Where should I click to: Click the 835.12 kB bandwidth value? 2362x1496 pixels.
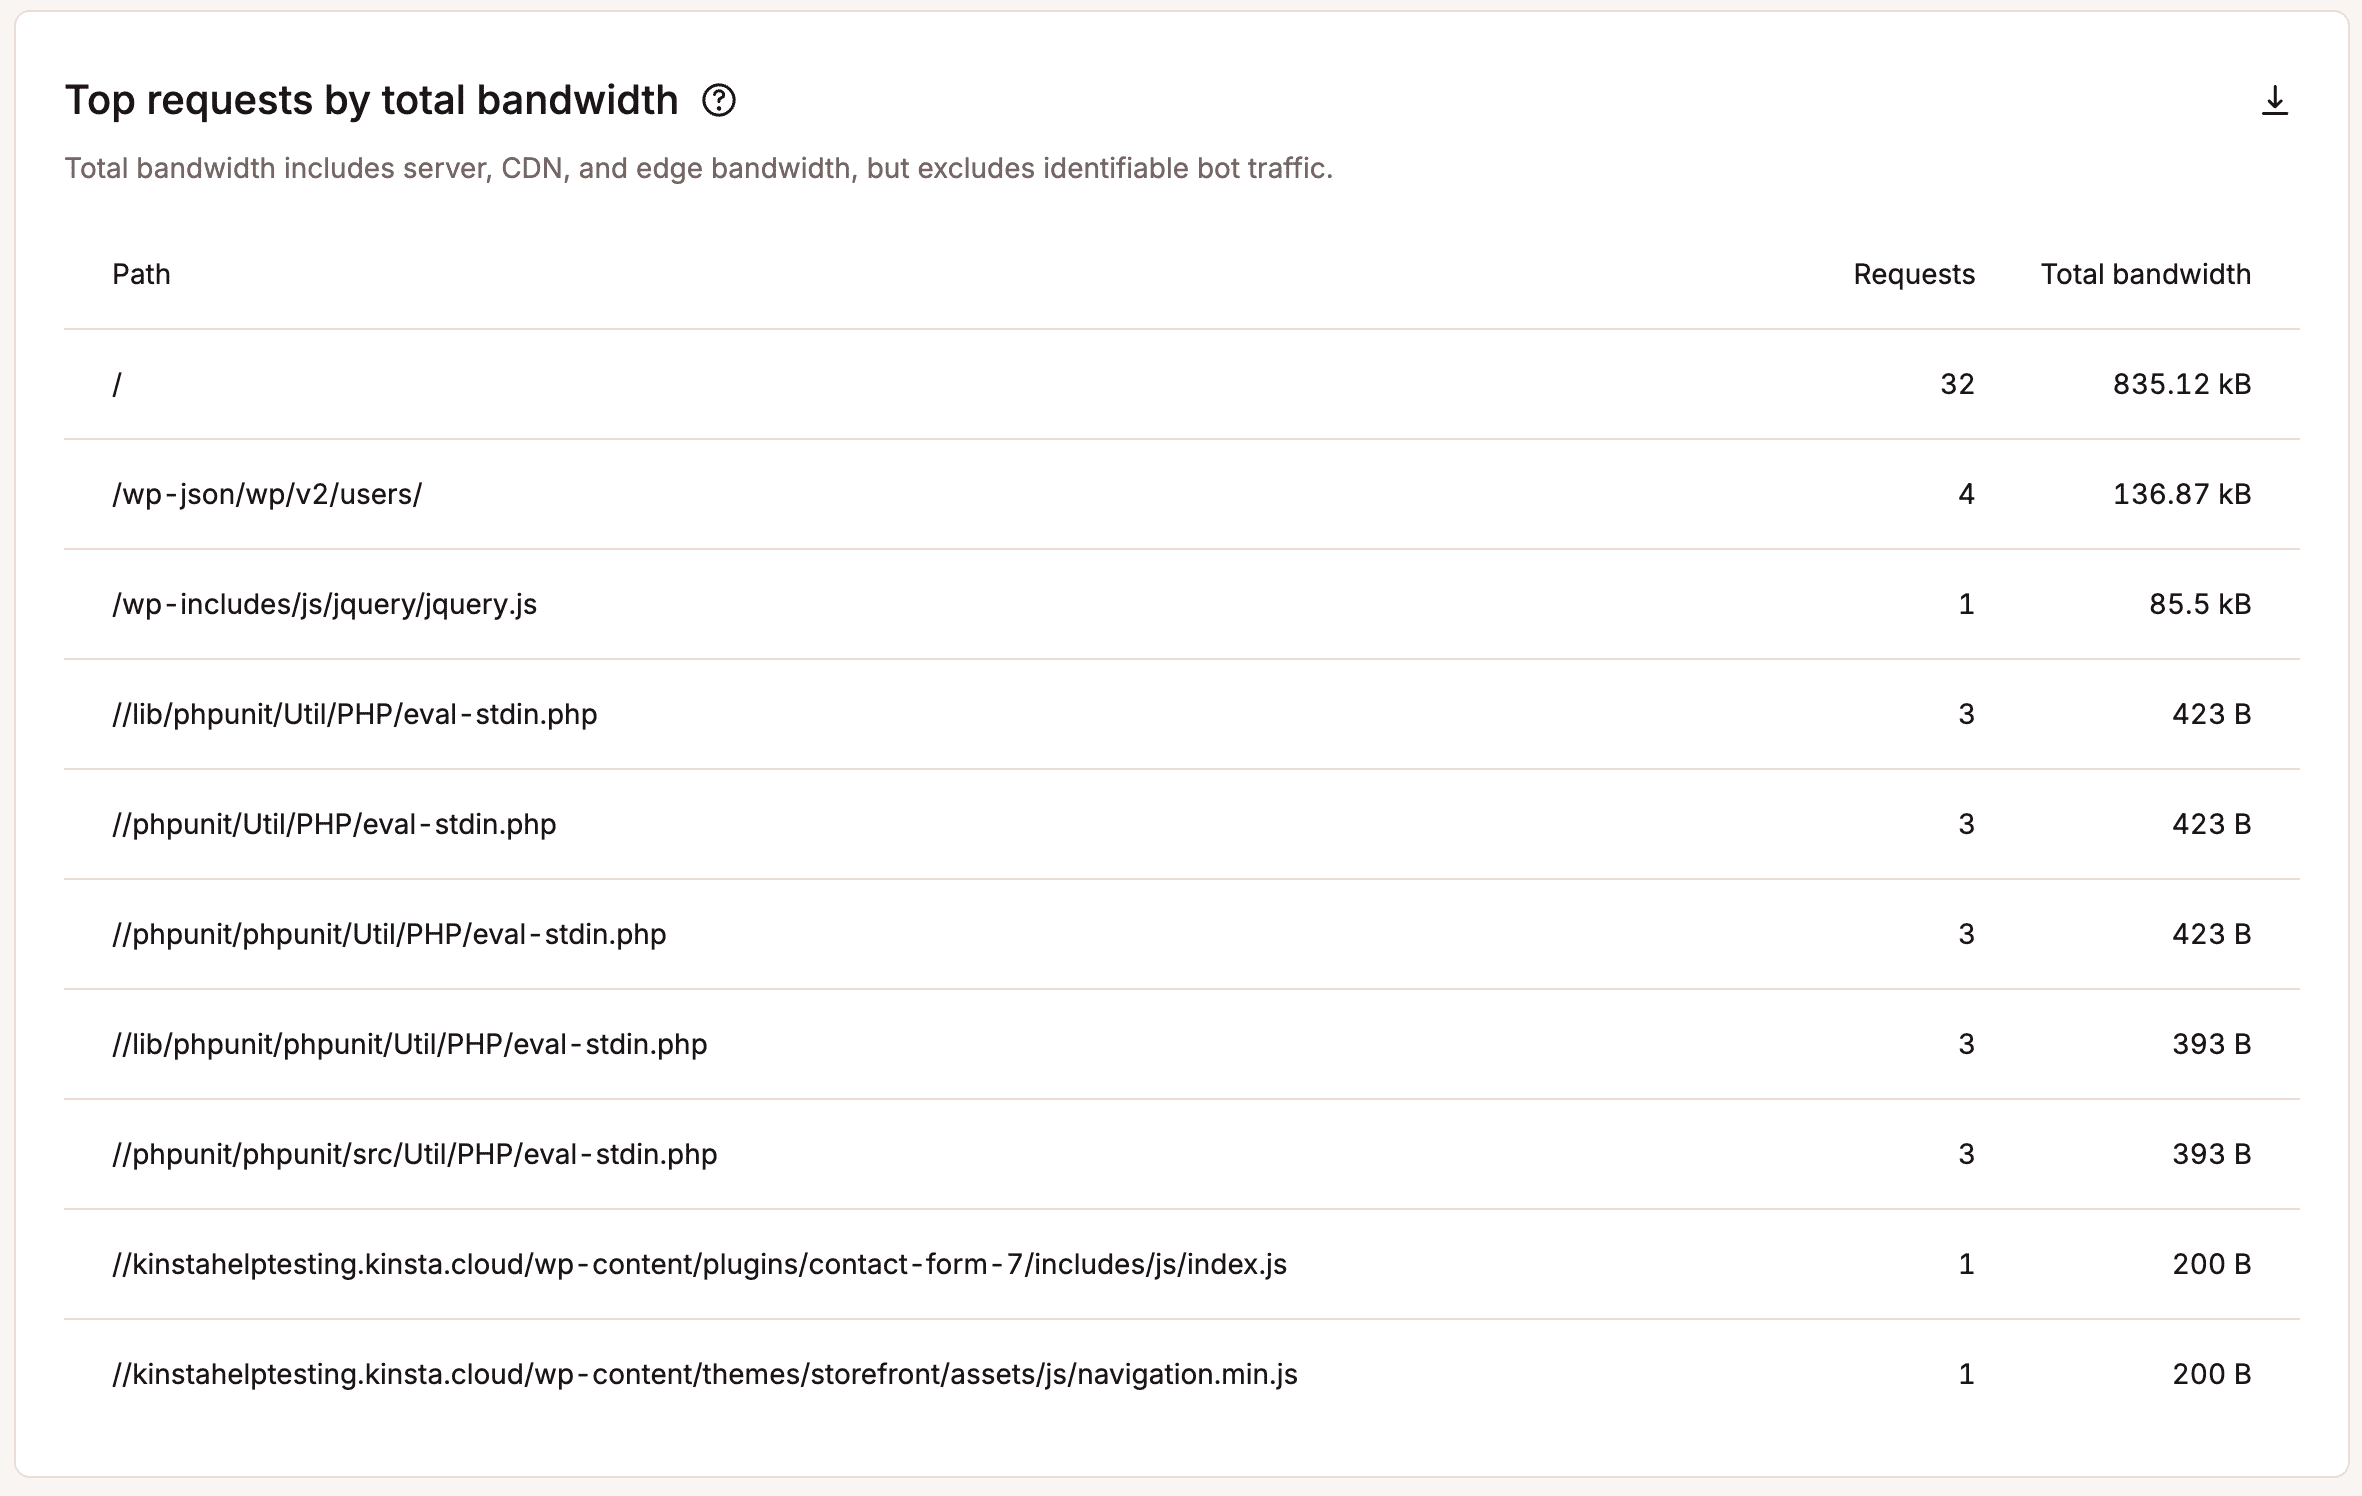coord(2181,384)
